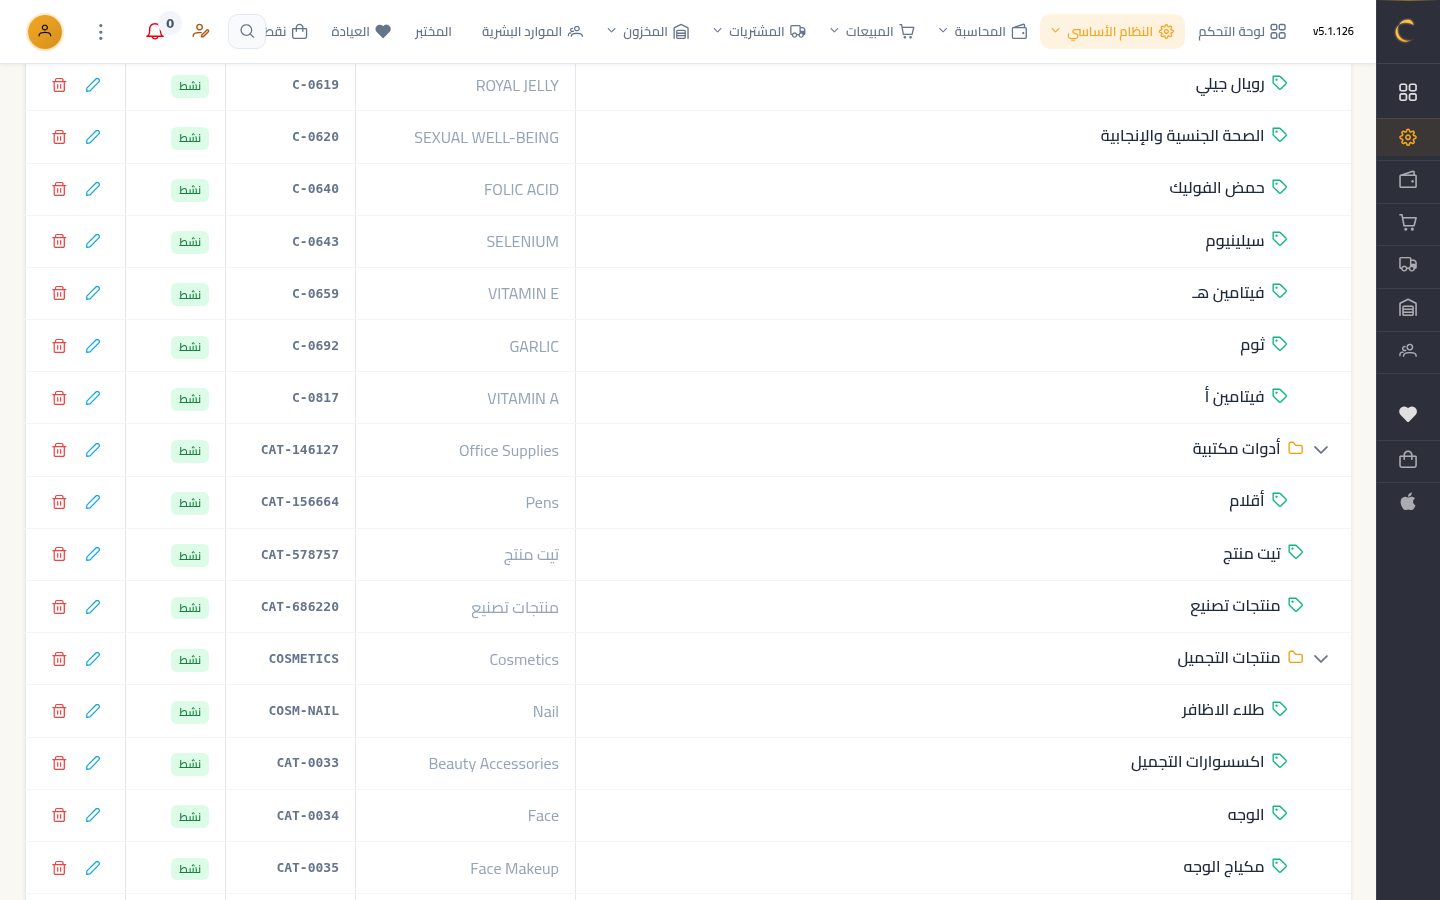This screenshot has height=900, width=1440.
Task: Open the heart icon in sidebar
Action: (x=1408, y=414)
